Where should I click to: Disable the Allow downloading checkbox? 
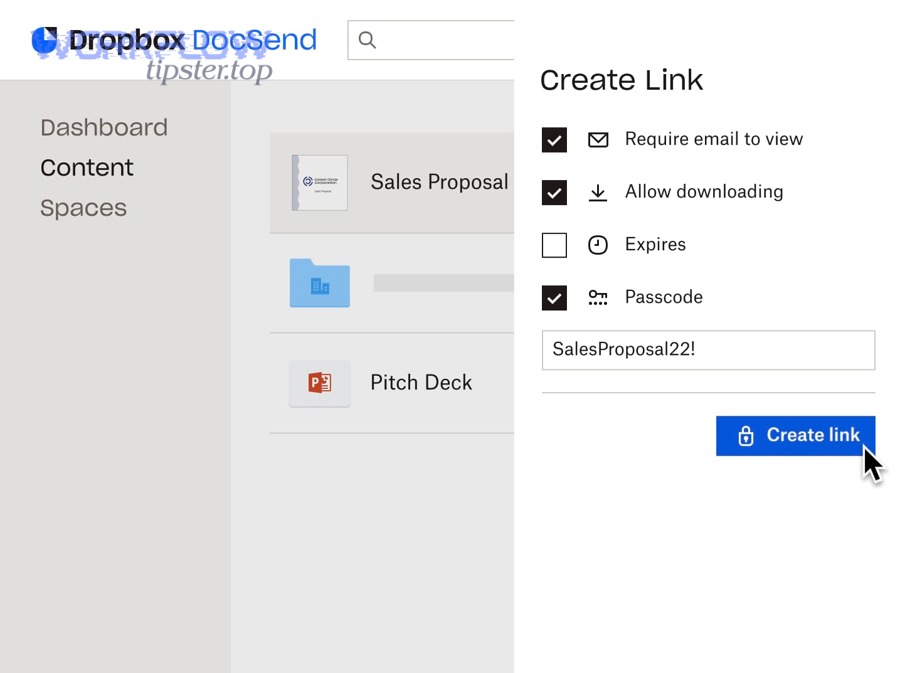coord(554,192)
